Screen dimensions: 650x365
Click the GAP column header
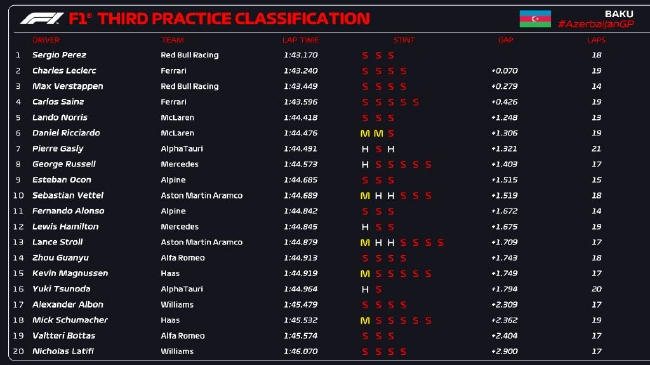point(506,40)
